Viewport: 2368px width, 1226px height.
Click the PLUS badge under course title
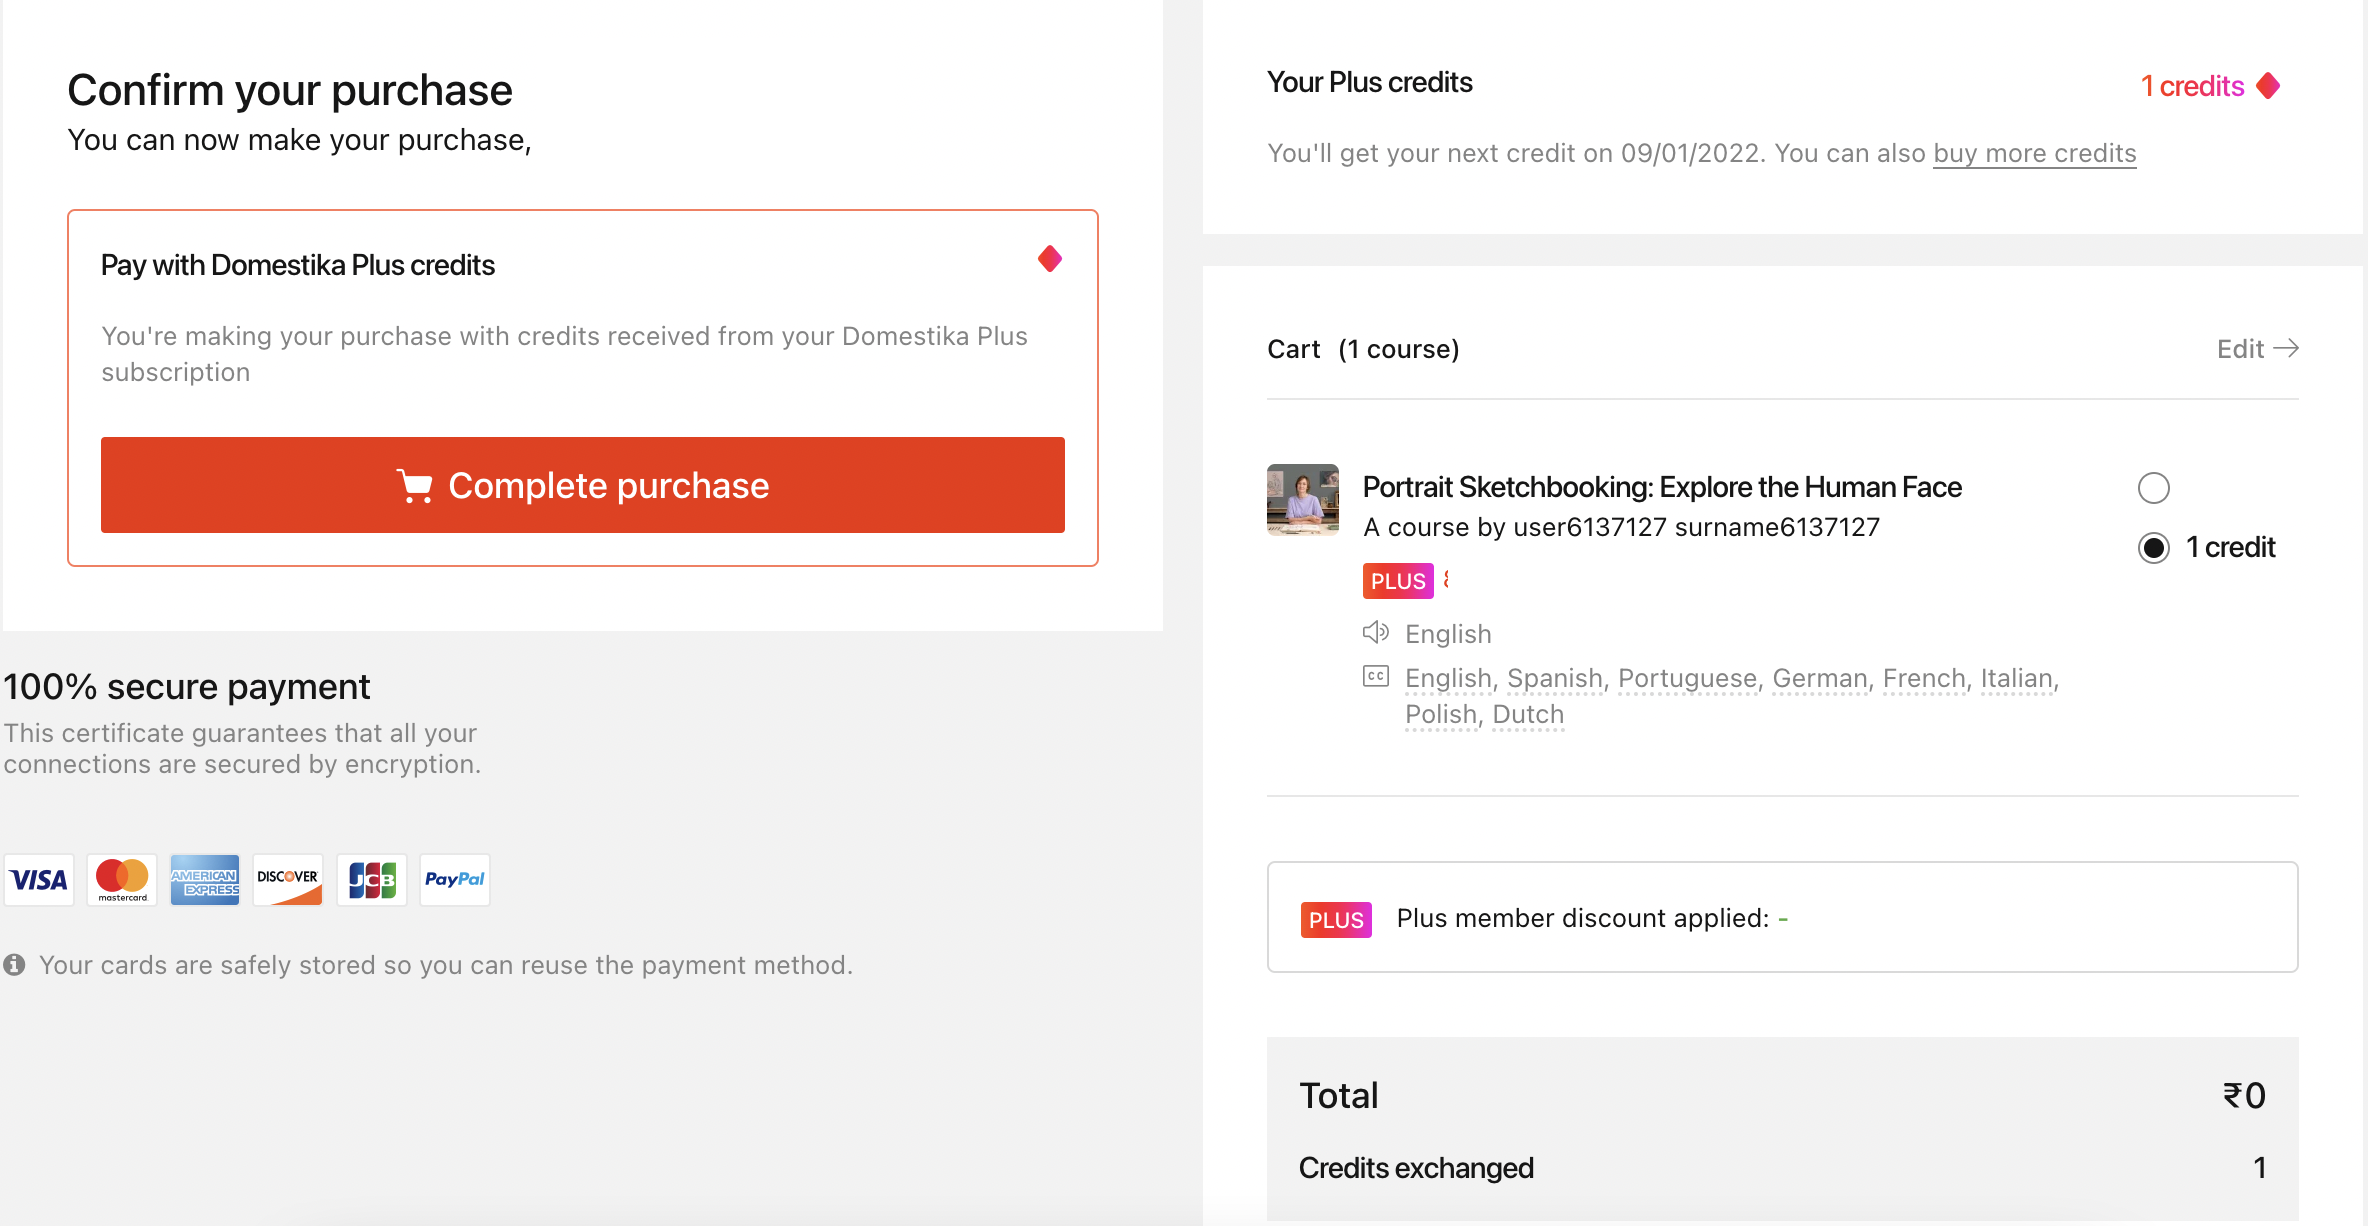[x=1398, y=581]
